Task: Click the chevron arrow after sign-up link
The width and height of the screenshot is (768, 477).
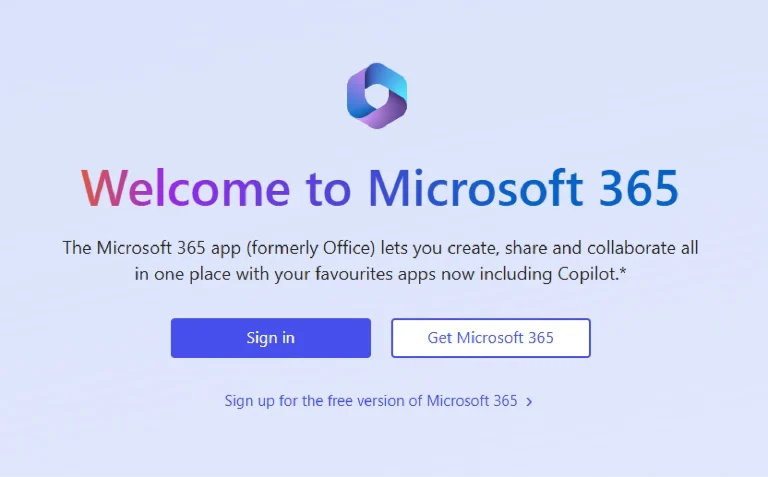Action: coord(529,402)
